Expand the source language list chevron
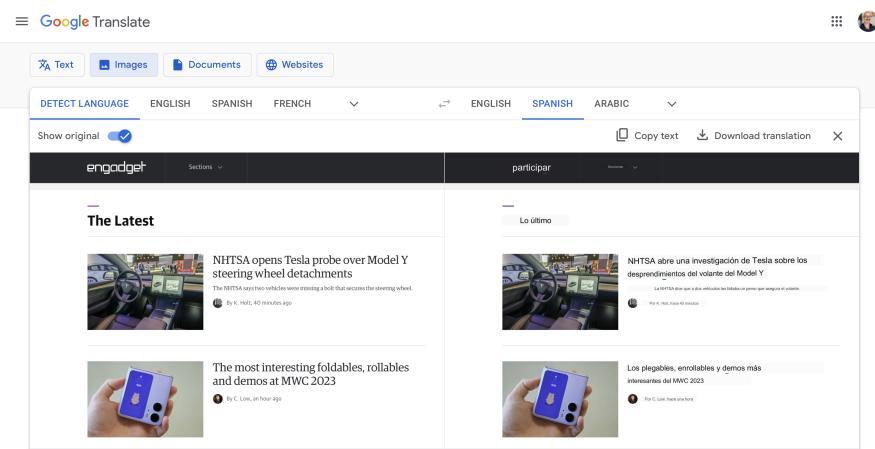 (354, 104)
